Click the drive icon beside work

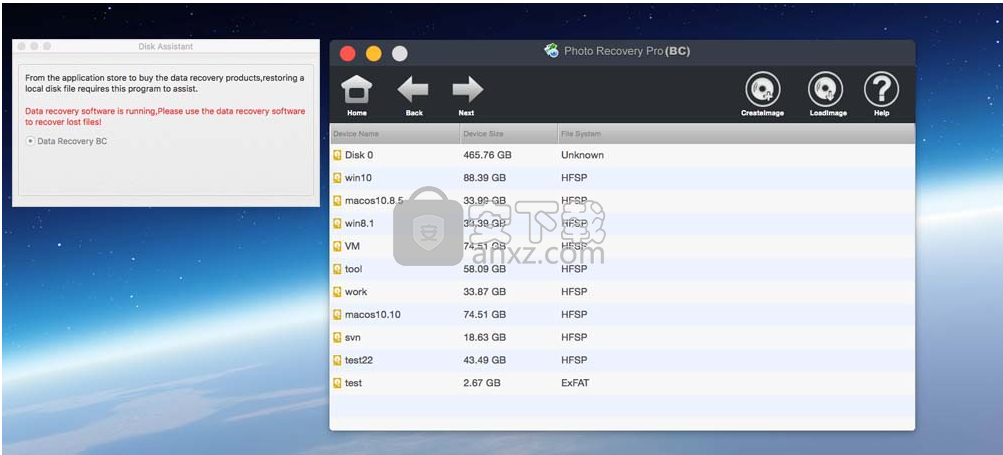pyautogui.click(x=338, y=292)
